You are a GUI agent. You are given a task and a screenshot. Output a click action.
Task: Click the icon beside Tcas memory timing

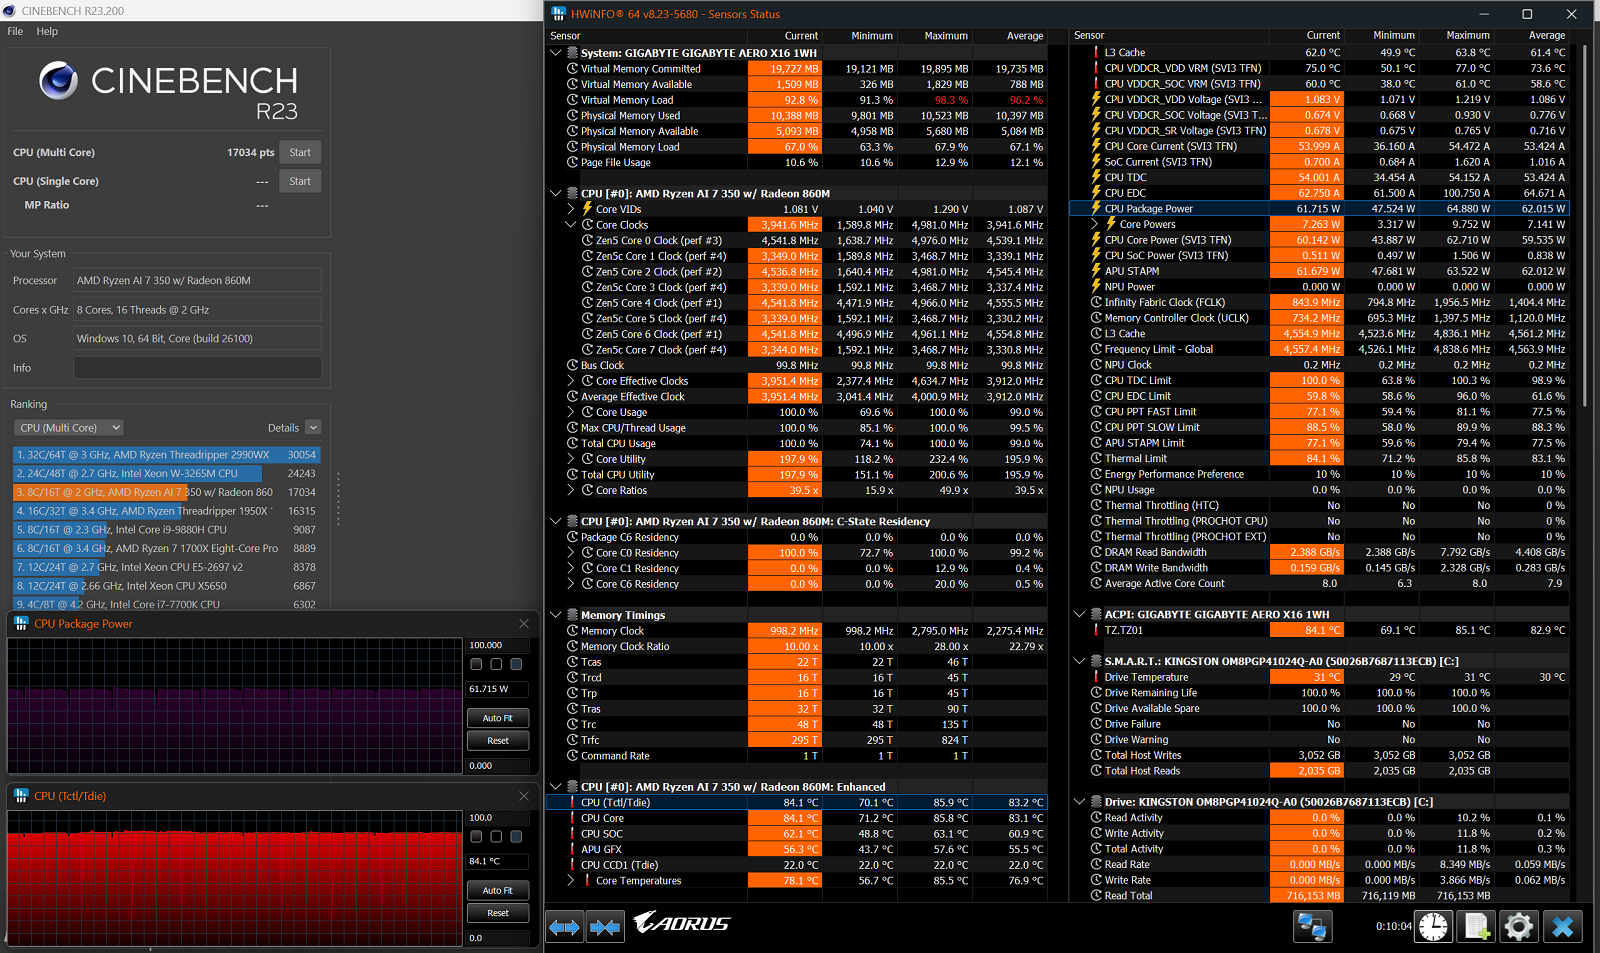(573, 662)
